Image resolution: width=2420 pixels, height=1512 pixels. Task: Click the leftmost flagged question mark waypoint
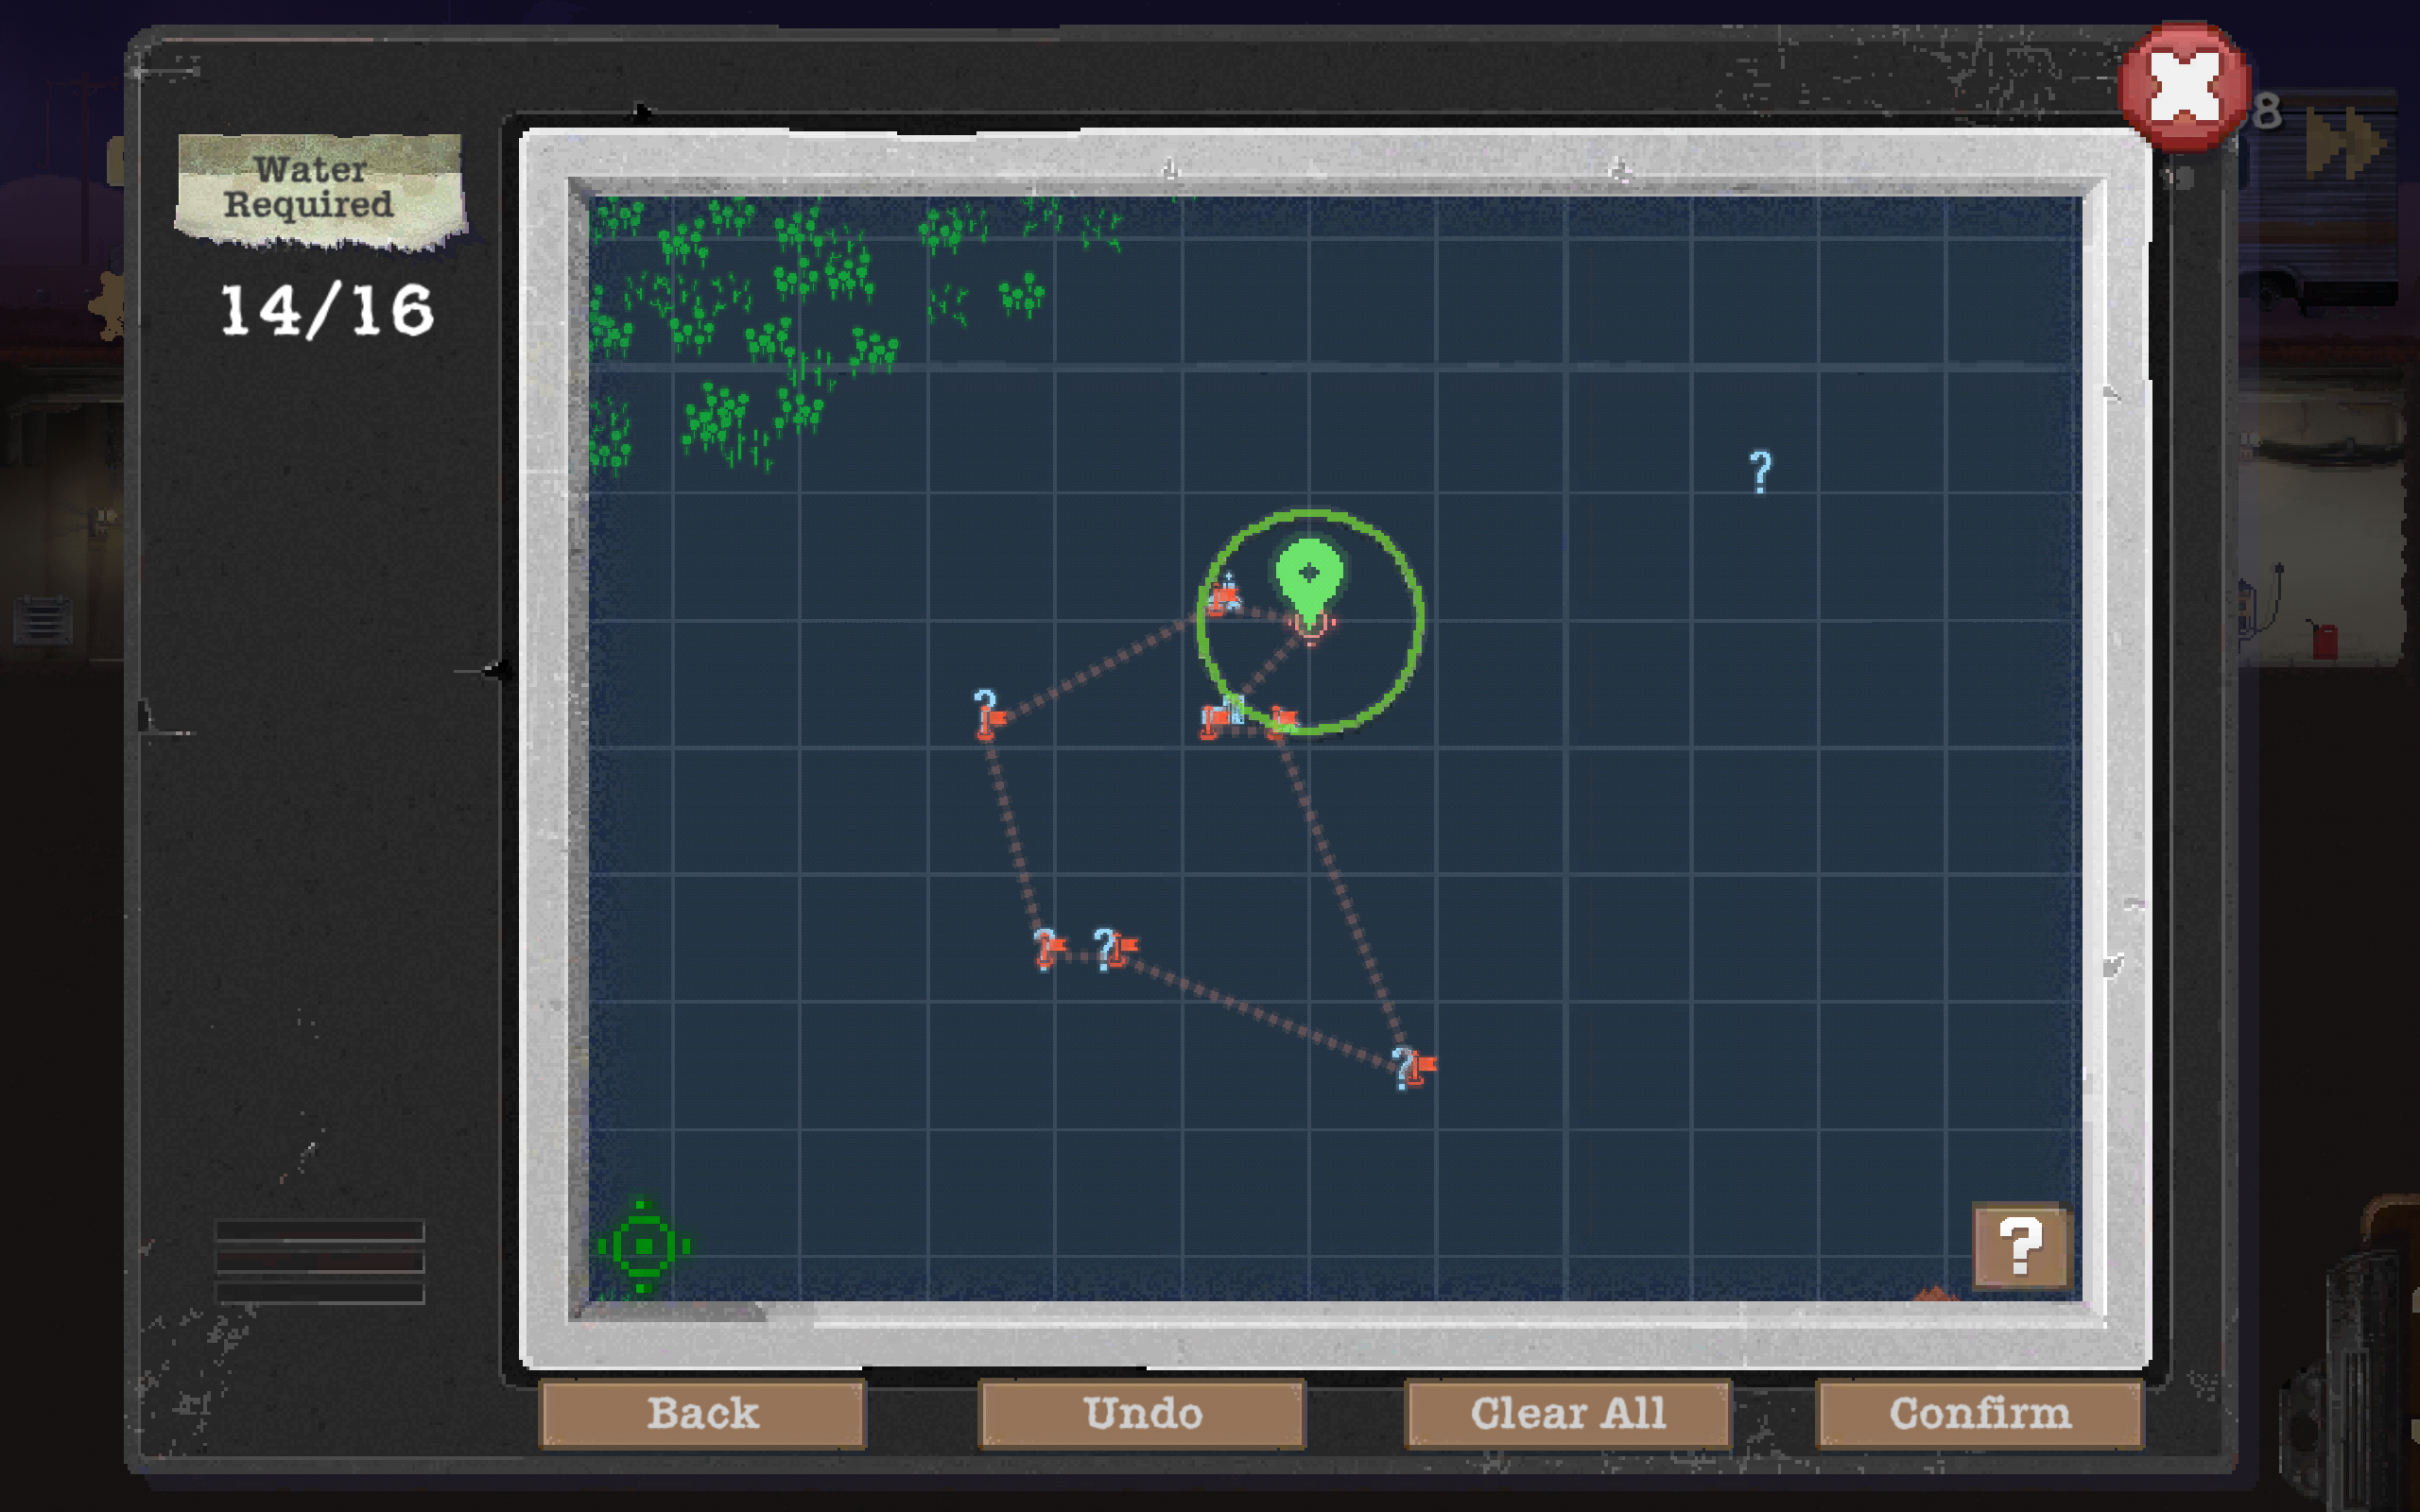[x=989, y=714]
